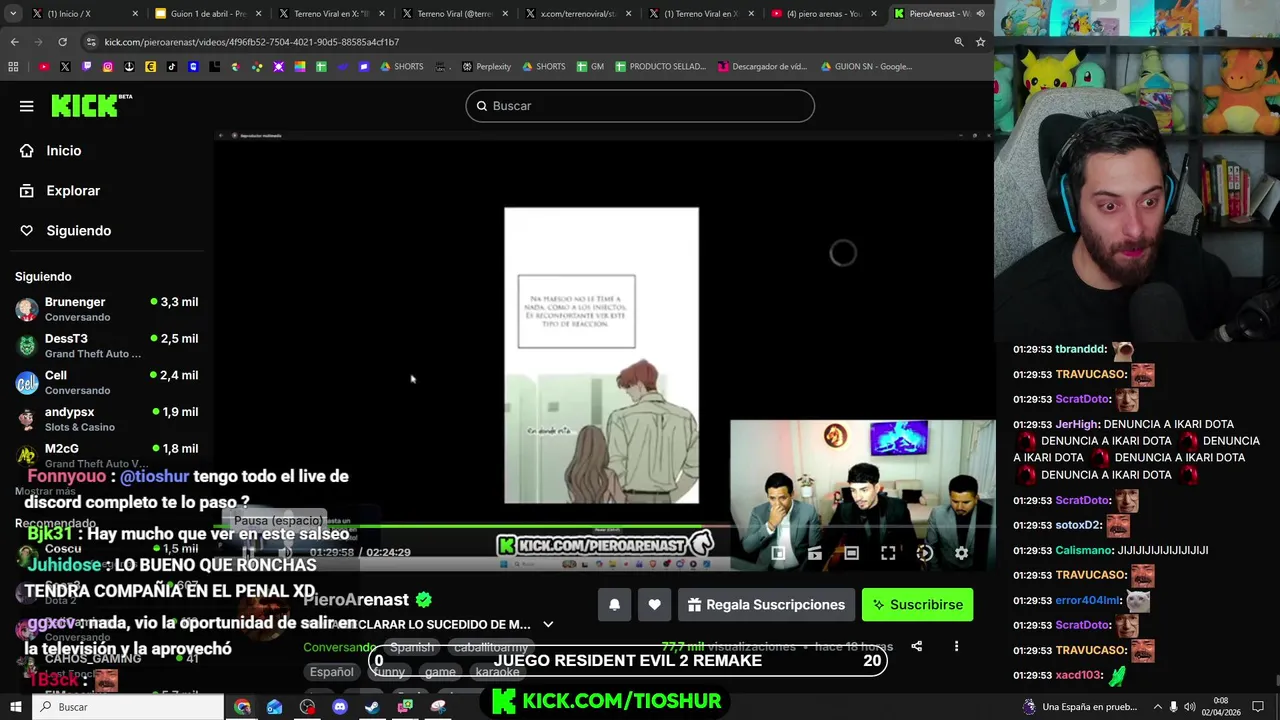The width and height of the screenshot is (1280, 720).
Task: Reload the page in browser
Action: pyautogui.click(x=62, y=42)
